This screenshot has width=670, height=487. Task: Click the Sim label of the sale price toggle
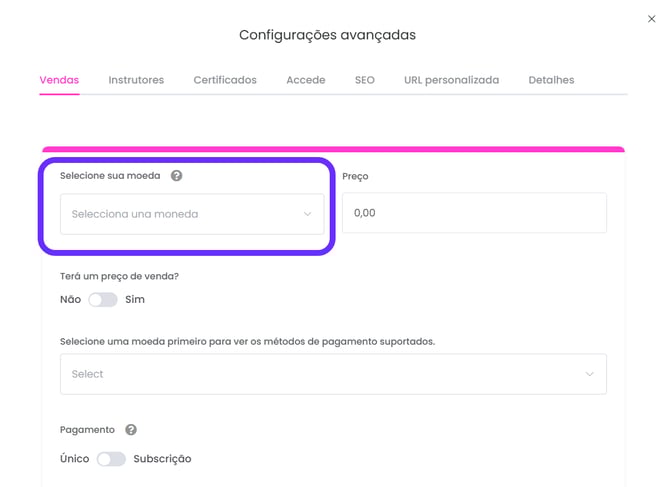135,299
